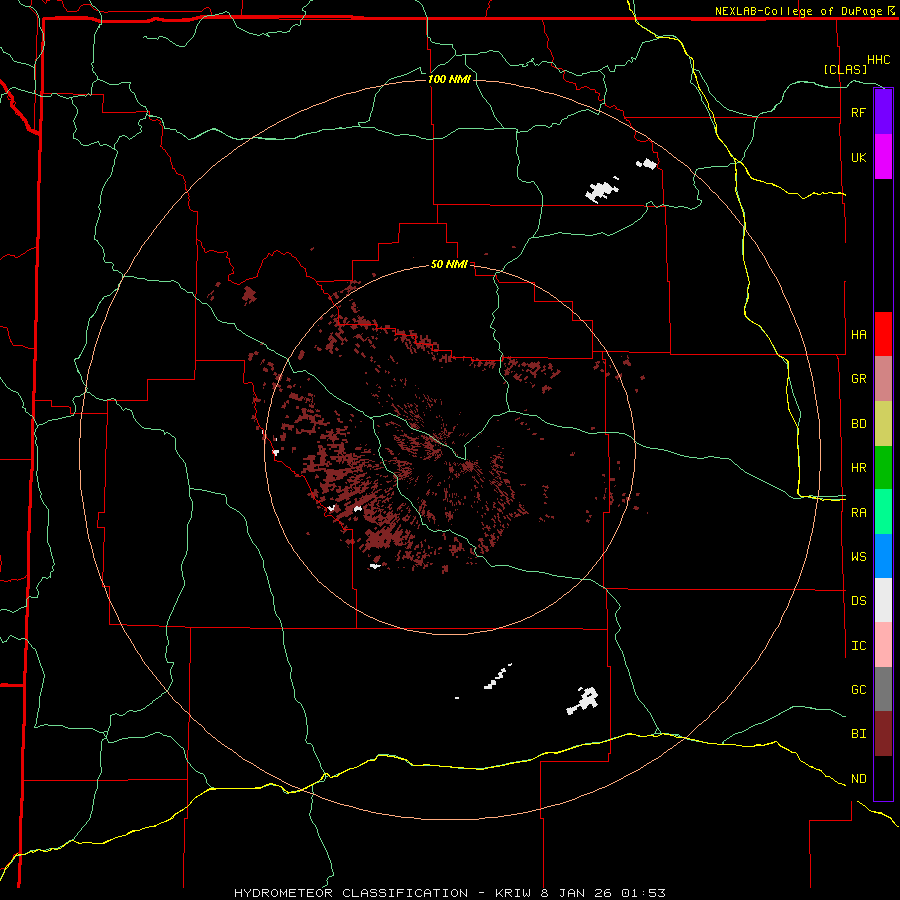The width and height of the screenshot is (900, 900).
Task: Pick the blue WS legend swatch
Action: point(883,556)
